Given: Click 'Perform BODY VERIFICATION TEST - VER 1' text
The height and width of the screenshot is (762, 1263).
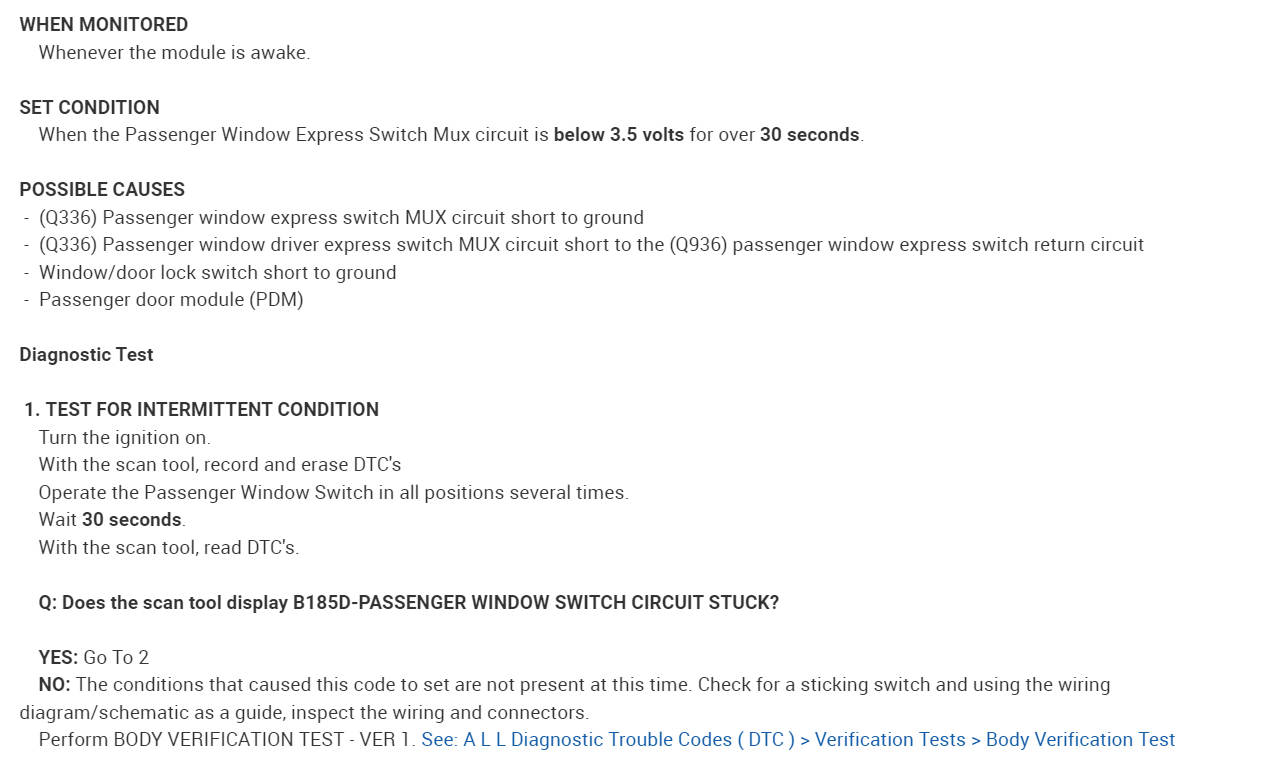Looking at the screenshot, I should [226, 740].
